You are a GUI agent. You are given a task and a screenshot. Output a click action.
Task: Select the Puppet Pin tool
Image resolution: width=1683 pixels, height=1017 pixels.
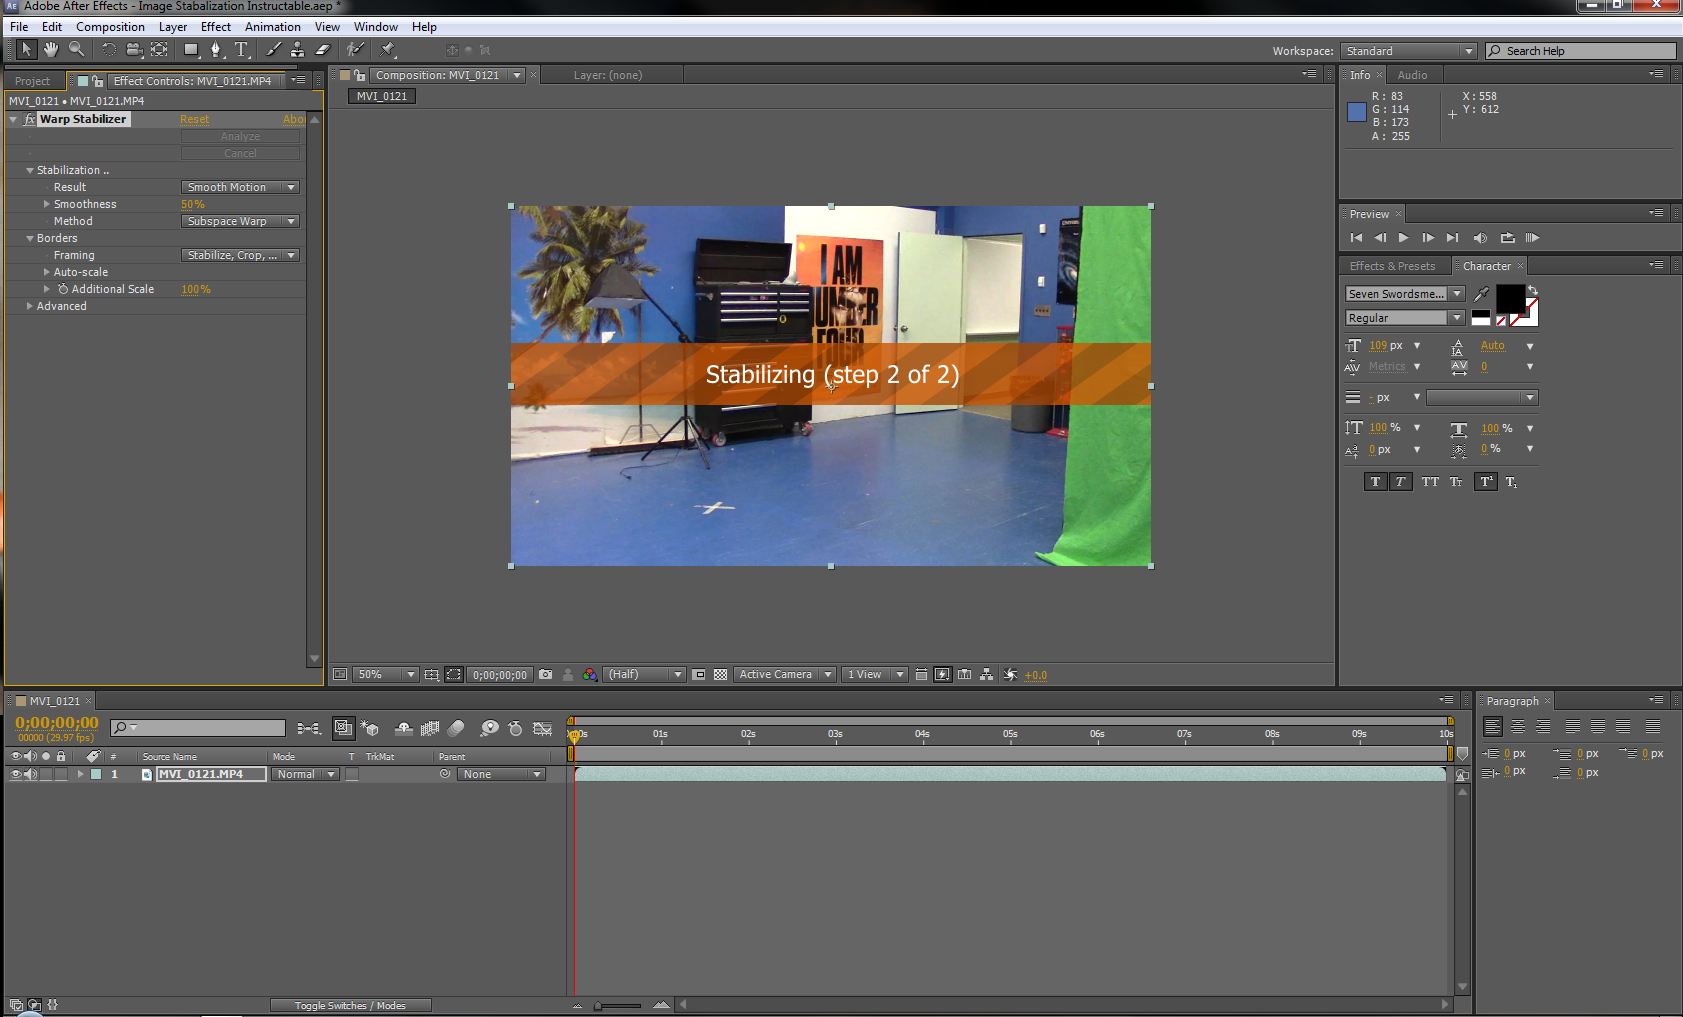[x=388, y=49]
